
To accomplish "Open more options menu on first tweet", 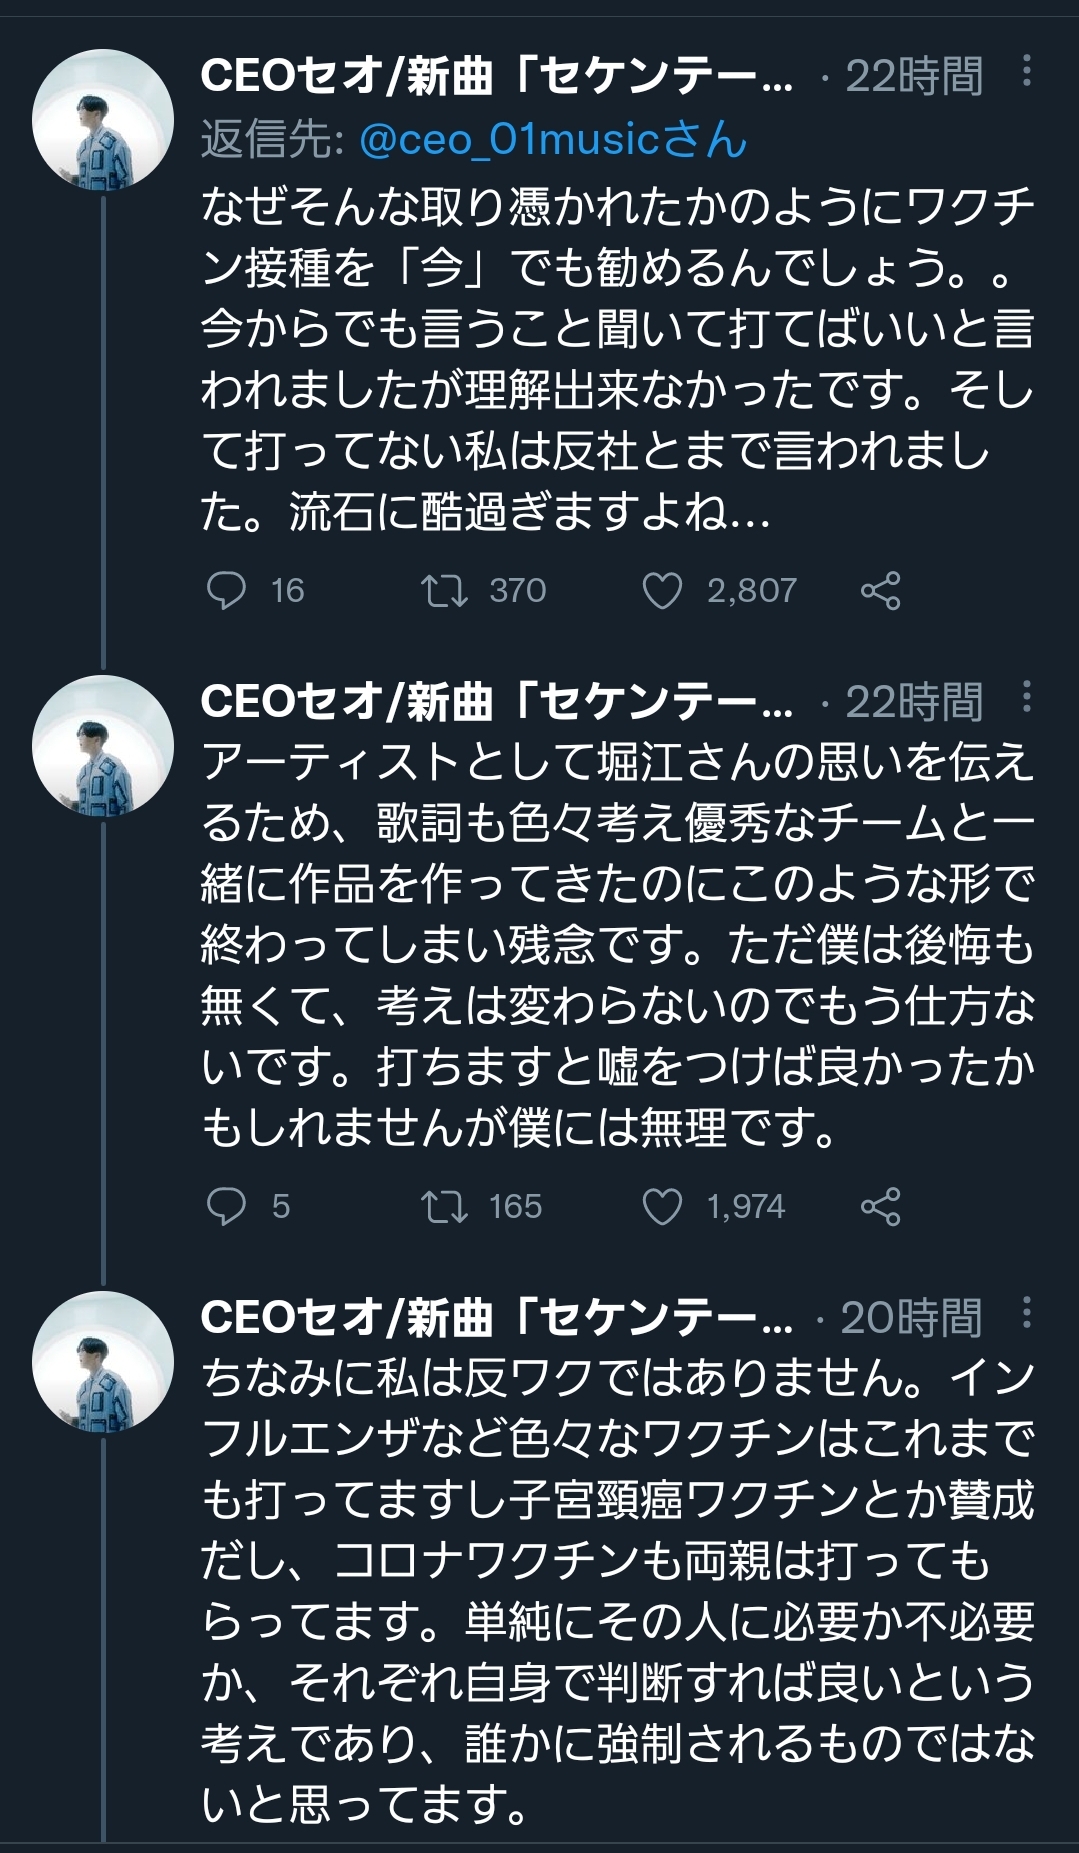I will 1026,72.
